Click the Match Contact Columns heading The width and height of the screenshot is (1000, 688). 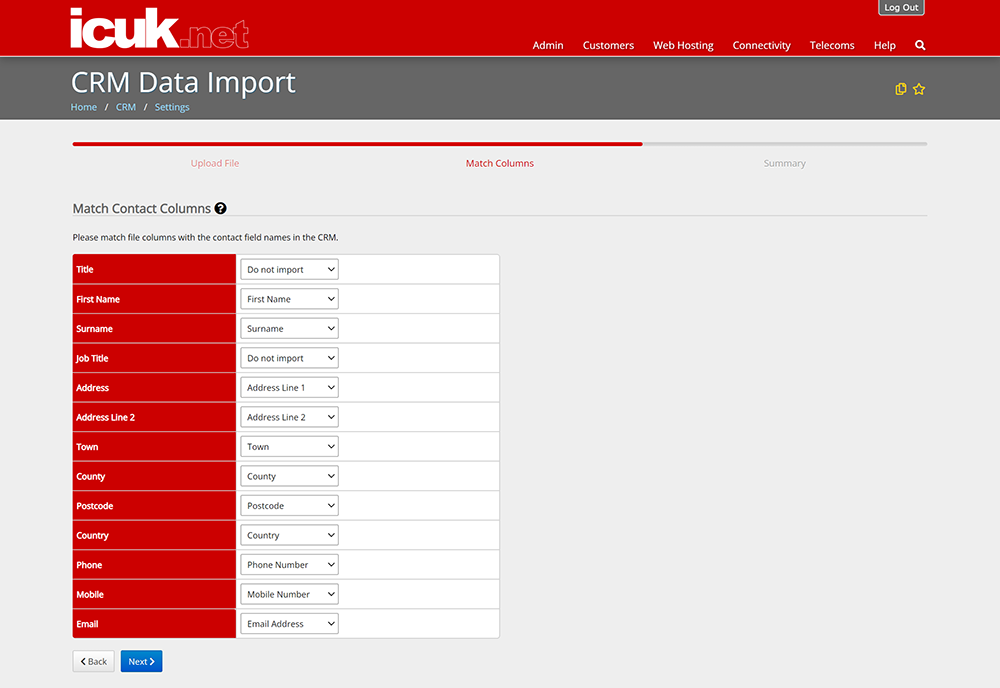(142, 209)
